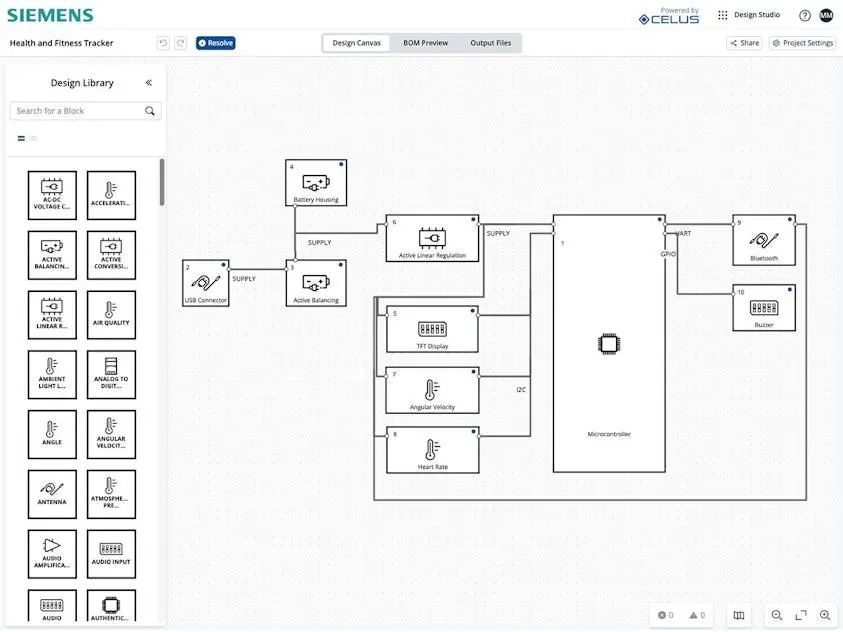This screenshot has width=843, height=632.
Task: Click the Siemens logo
Action: click(50, 15)
